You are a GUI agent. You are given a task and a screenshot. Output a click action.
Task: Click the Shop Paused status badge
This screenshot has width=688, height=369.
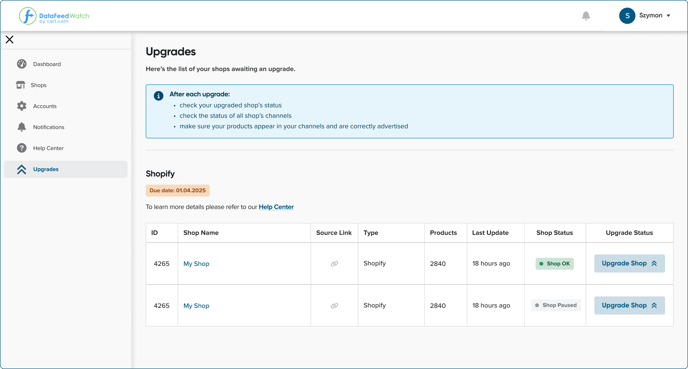click(556, 305)
